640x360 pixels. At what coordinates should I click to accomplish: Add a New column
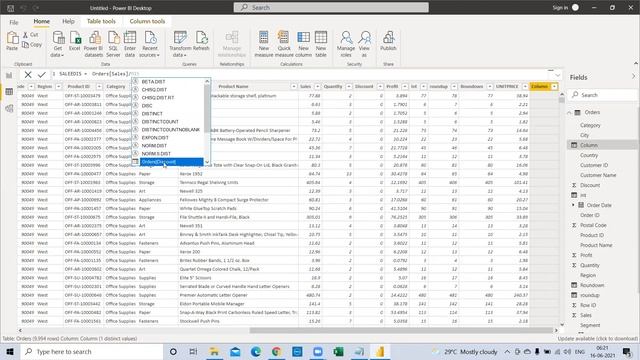pos(303,44)
